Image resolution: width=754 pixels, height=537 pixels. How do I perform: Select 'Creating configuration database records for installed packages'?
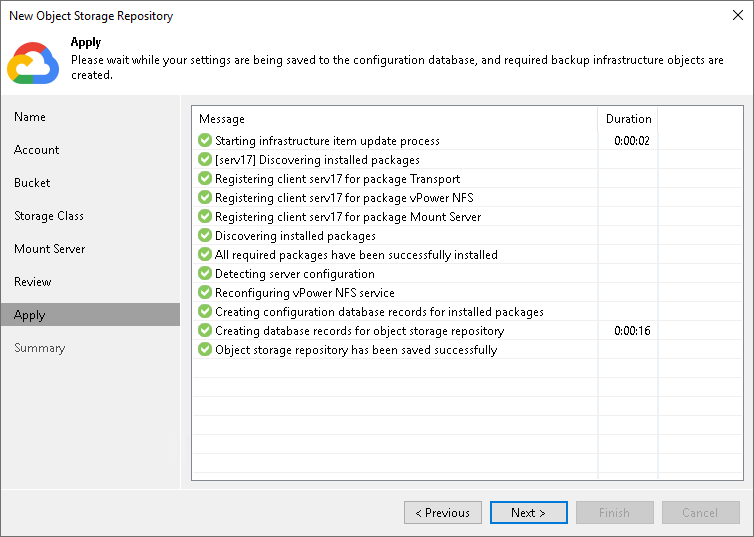[379, 312]
